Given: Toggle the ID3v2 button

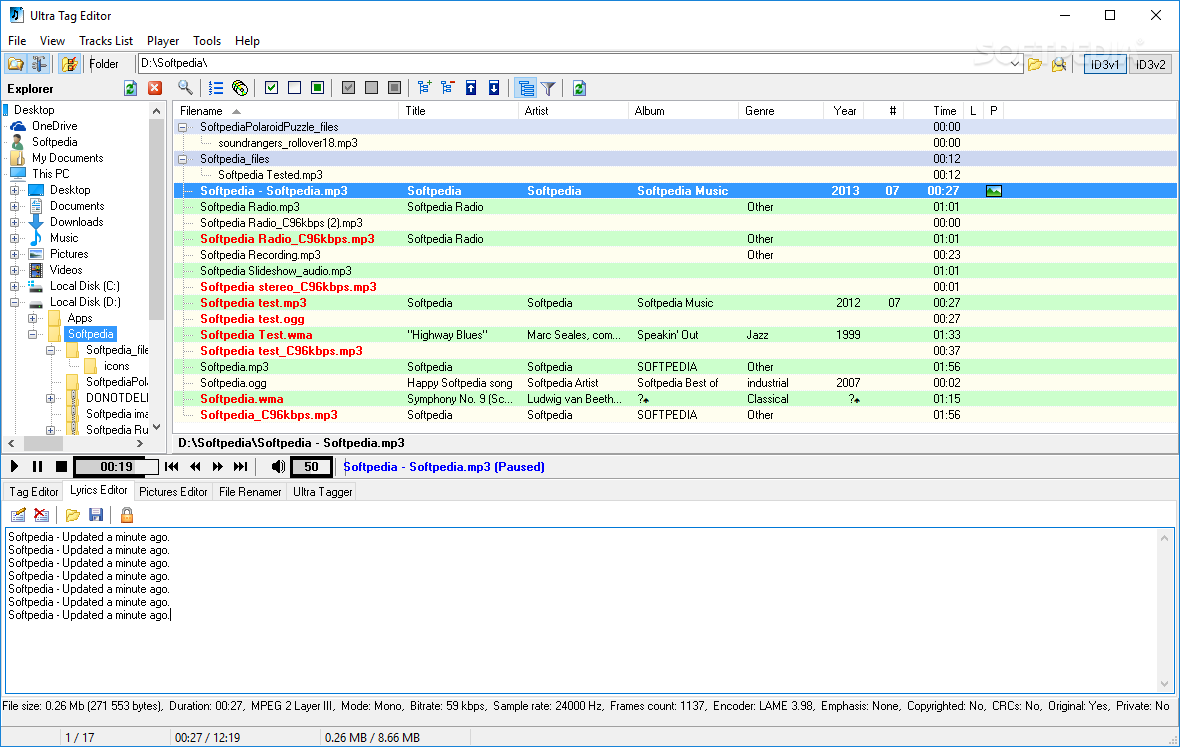Looking at the screenshot, I should pyautogui.click(x=1150, y=65).
